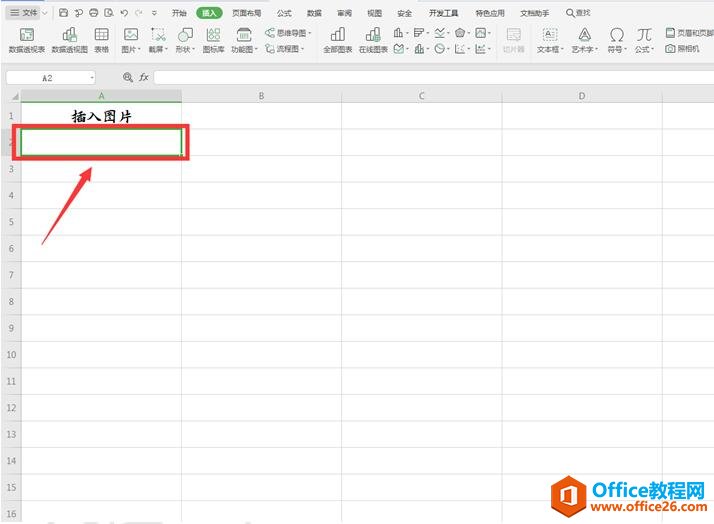
Task: Select row 14 header
Action: [x=11, y=461]
